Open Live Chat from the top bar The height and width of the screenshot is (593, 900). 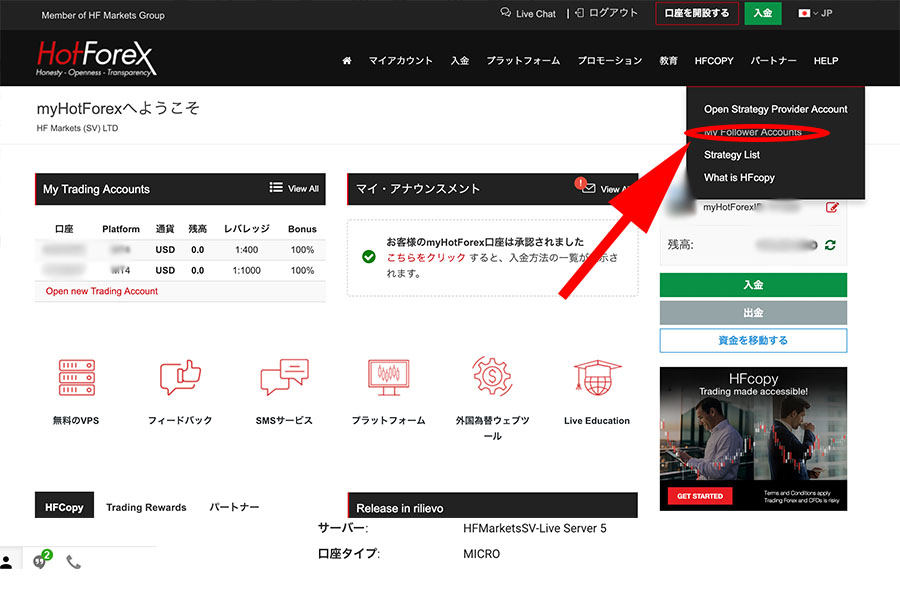click(x=528, y=13)
